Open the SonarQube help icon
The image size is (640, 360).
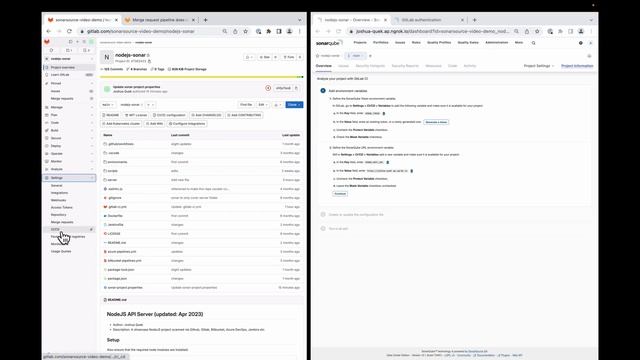point(581,43)
